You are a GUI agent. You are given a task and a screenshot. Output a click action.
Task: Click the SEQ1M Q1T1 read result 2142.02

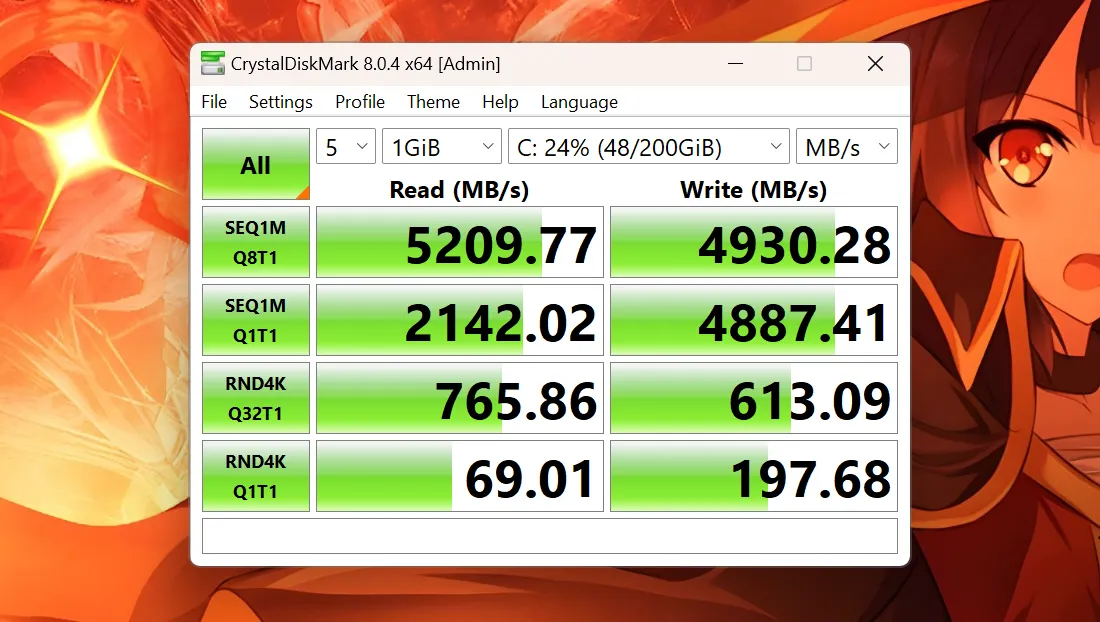[460, 320]
